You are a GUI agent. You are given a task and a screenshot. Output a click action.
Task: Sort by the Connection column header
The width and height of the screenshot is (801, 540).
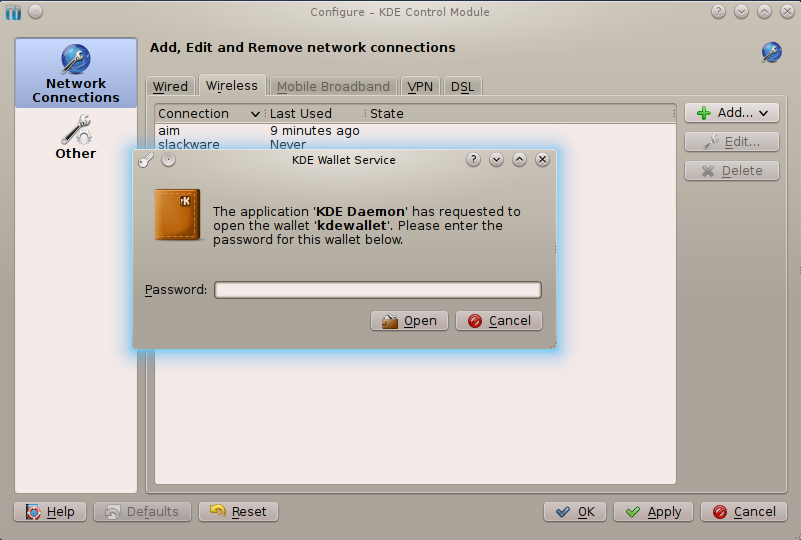click(209, 113)
